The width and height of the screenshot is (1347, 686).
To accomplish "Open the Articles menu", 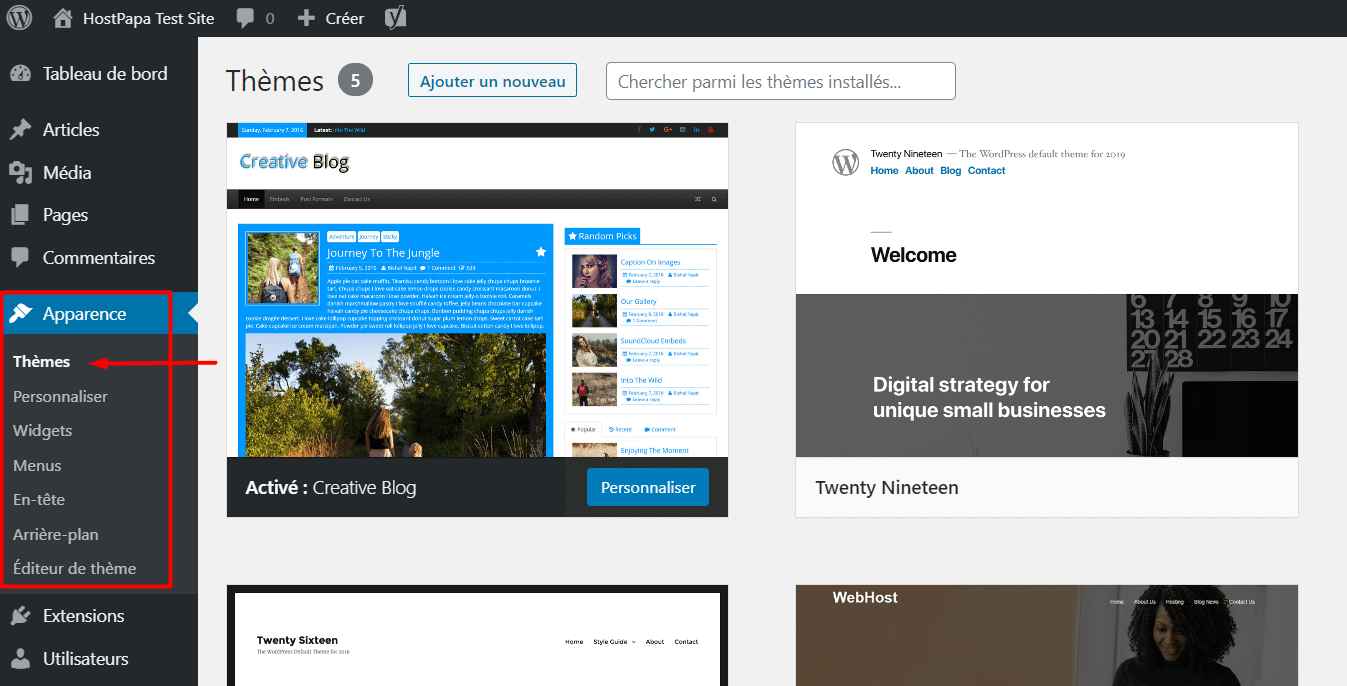I will 71,130.
